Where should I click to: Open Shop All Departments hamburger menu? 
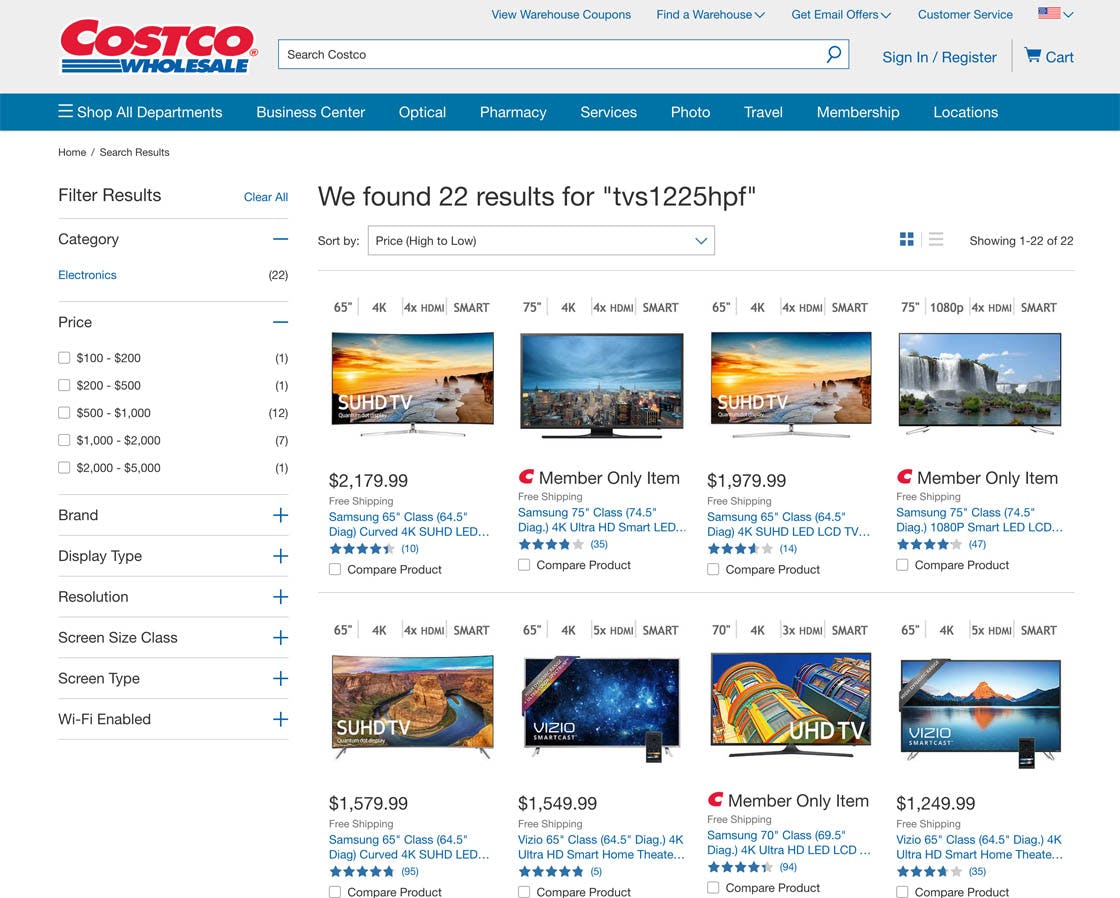coord(66,112)
